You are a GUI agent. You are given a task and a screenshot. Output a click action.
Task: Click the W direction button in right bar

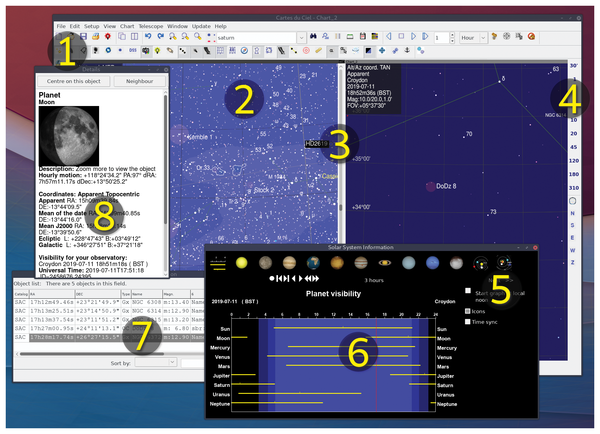coord(572,250)
